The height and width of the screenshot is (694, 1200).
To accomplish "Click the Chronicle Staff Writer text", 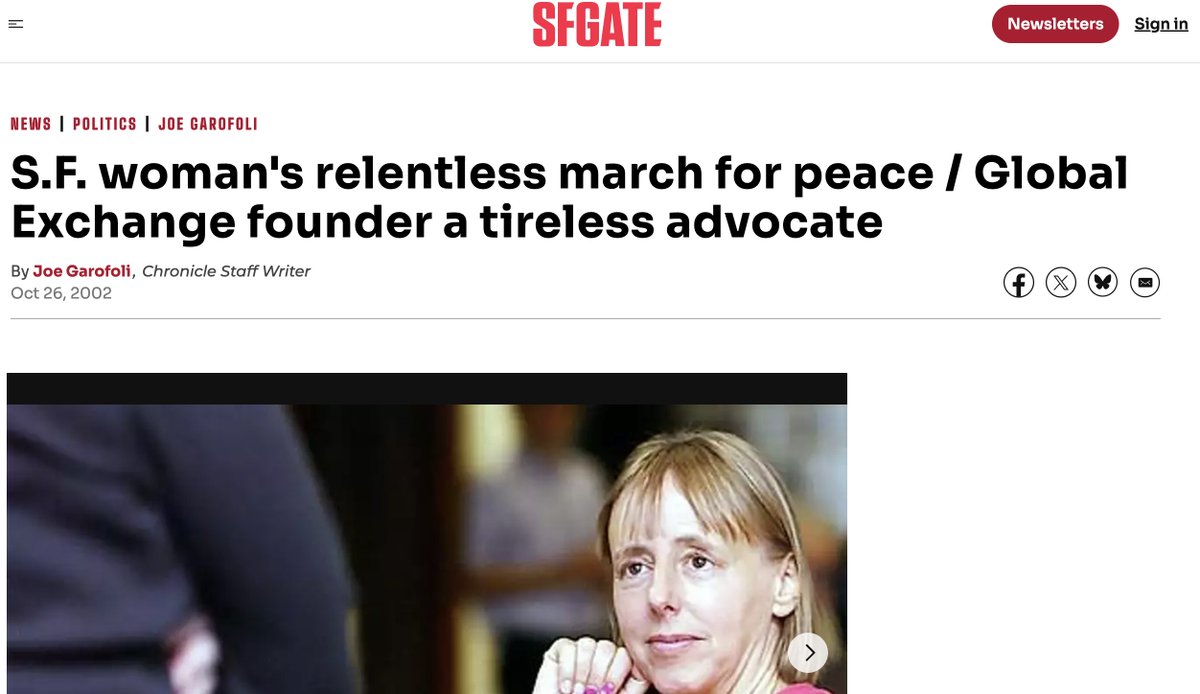I will pos(226,271).
